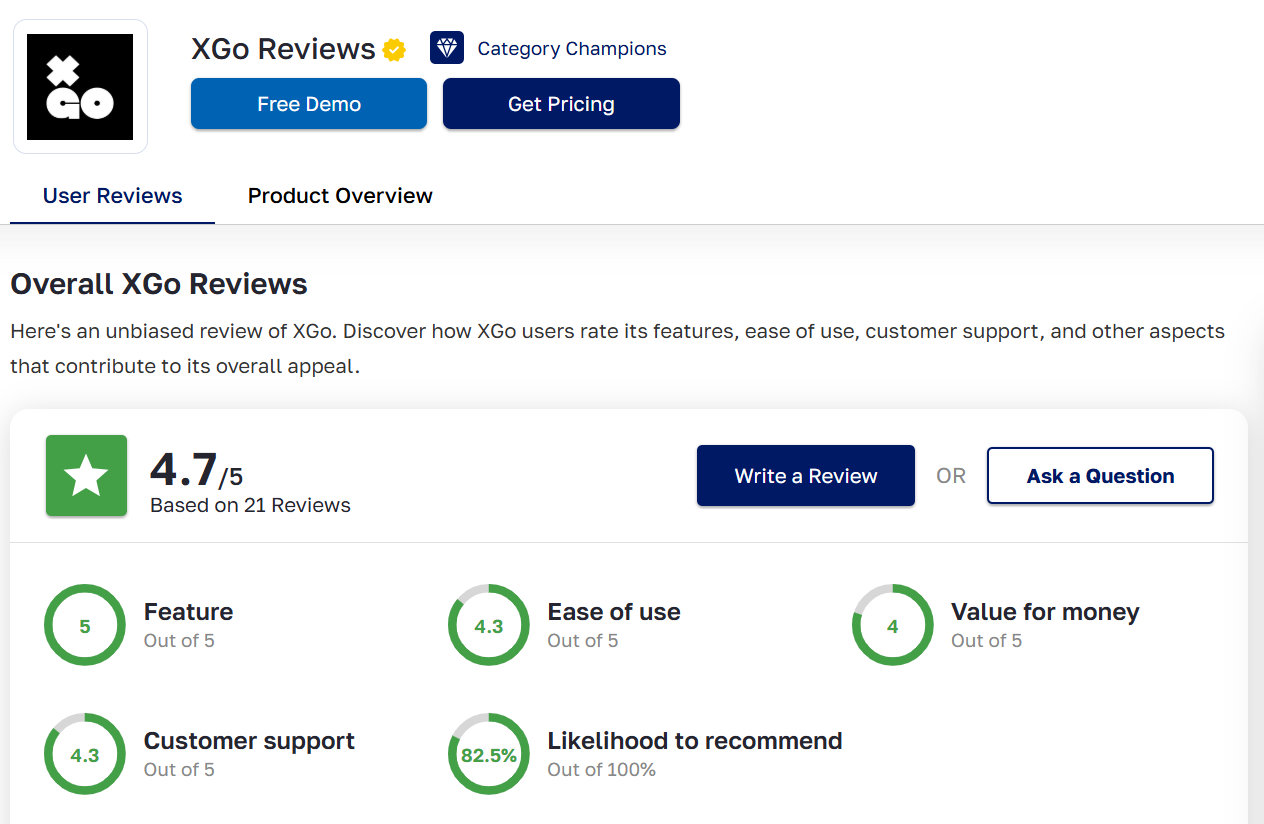Select the Overall XGo Reviews heading
Screen dimensions: 1264x824
(x=159, y=284)
